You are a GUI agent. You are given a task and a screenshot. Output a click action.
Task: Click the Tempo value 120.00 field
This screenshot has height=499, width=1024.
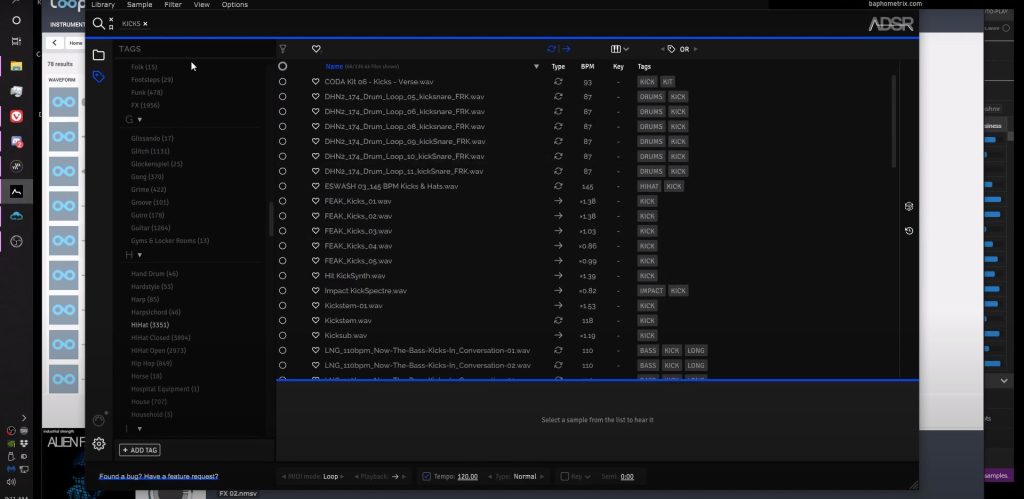[x=467, y=477]
